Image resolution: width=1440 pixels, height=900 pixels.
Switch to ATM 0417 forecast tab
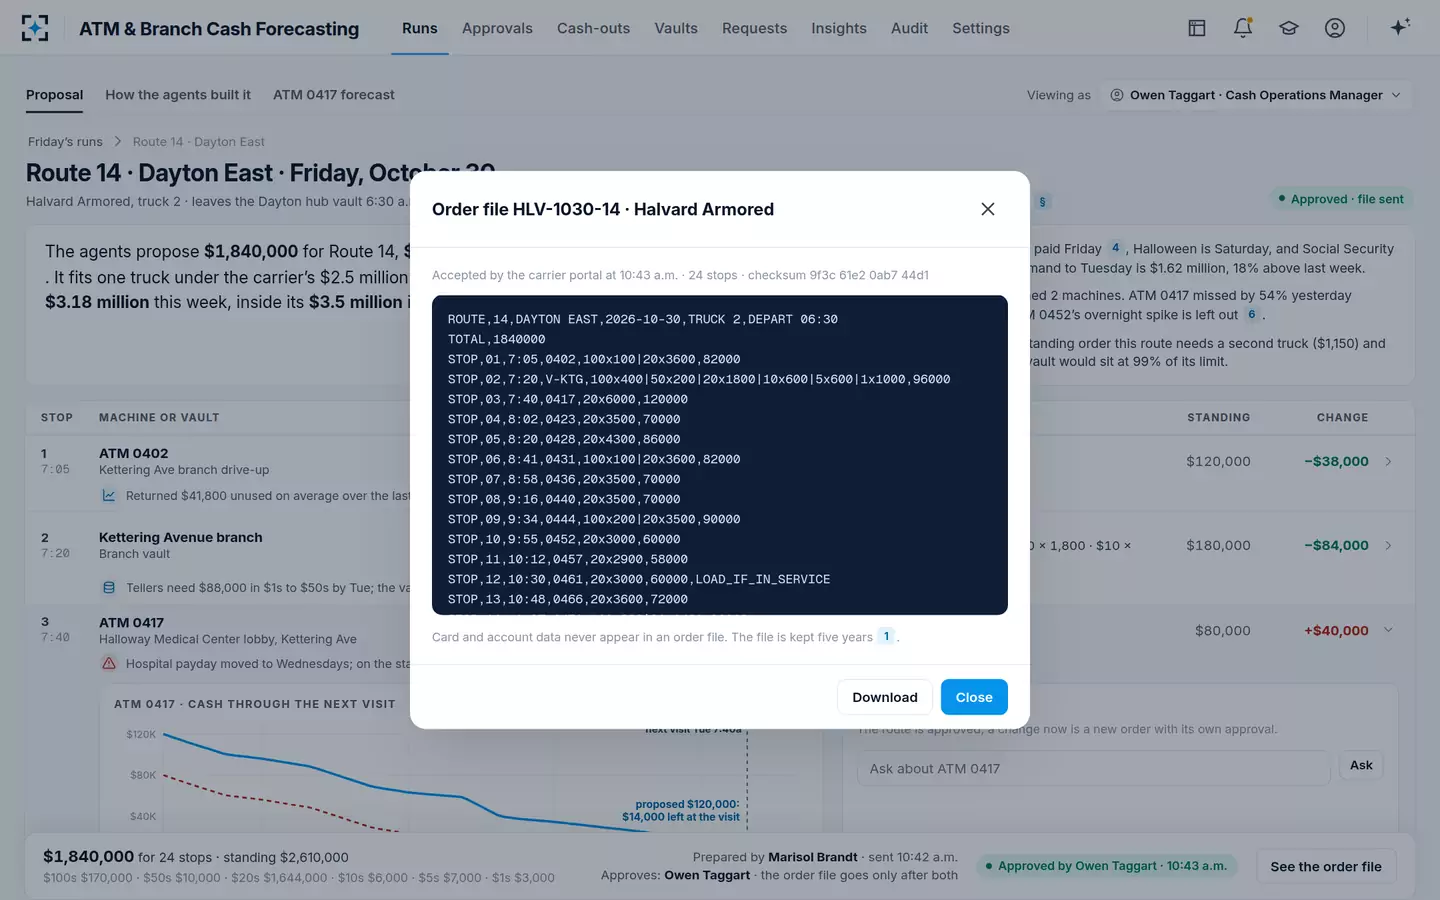334,95
